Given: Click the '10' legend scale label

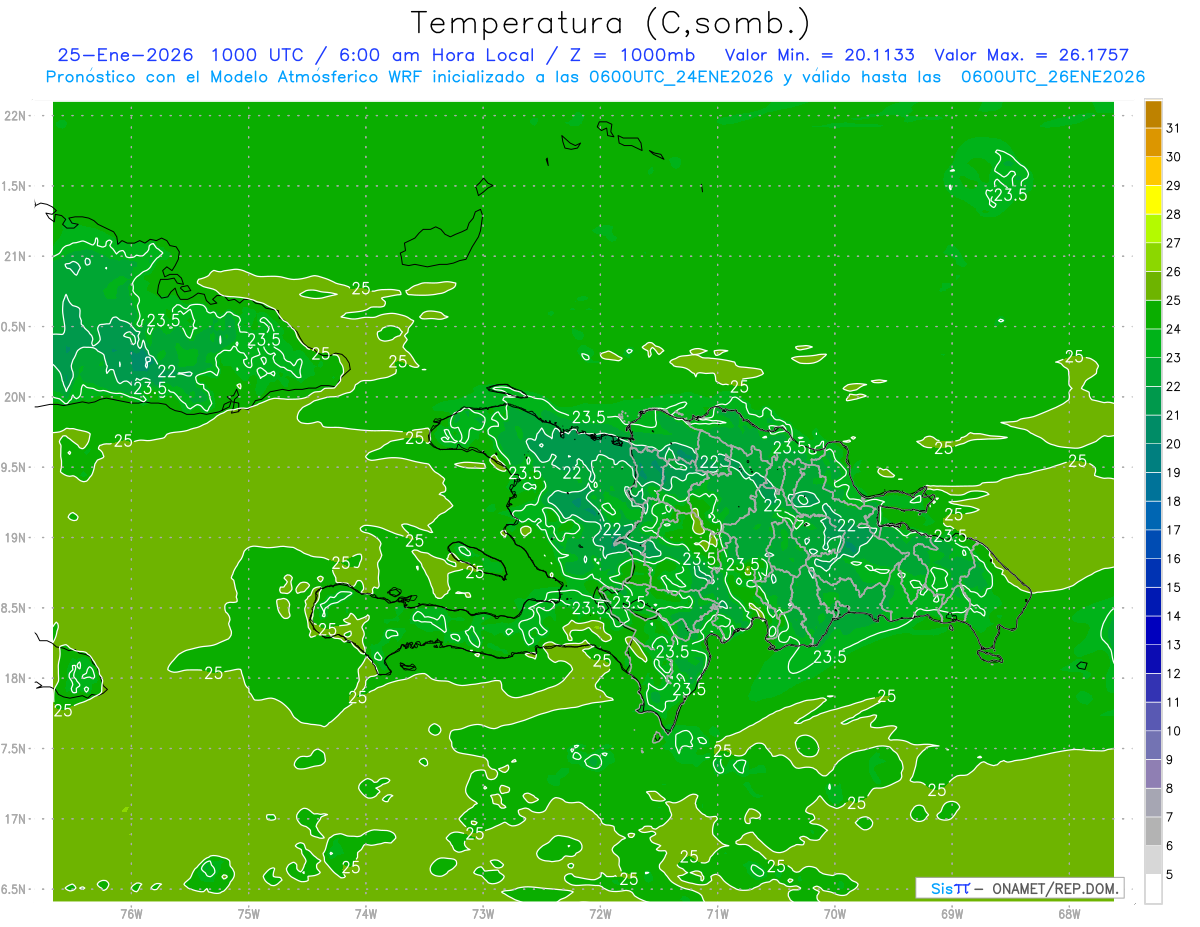Looking at the screenshot, I should tap(1173, 731).
